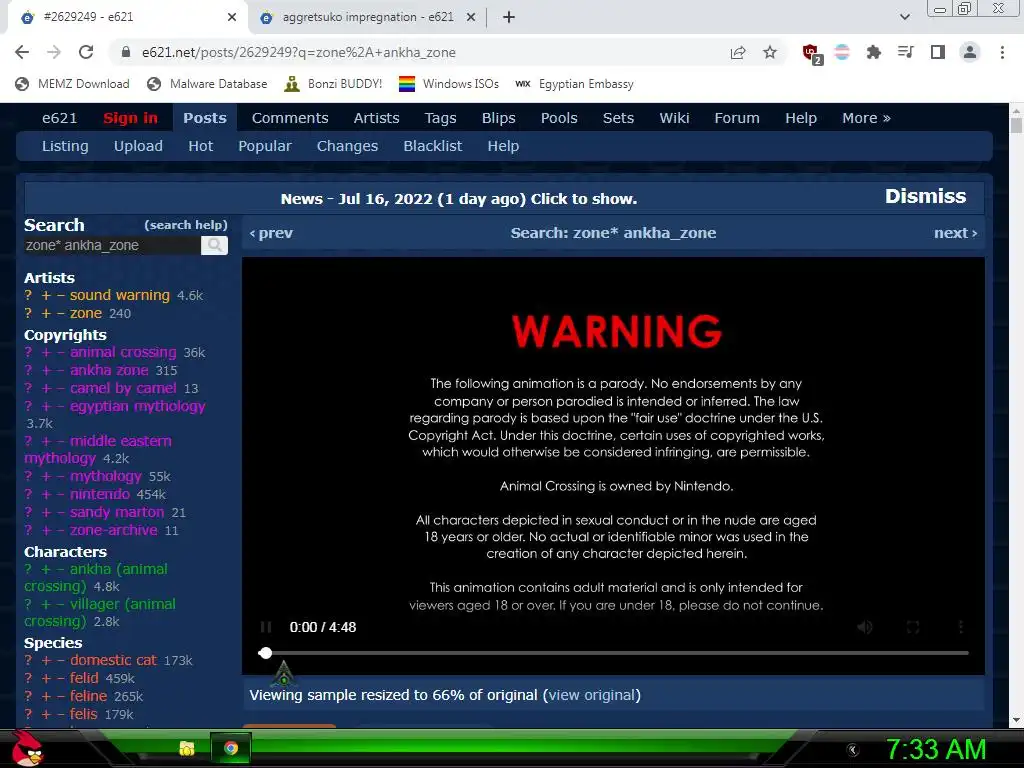The width and height of the screenshot is (1024, 768).
Task: Click the striped flag extension icon
Action: point(842,52)
